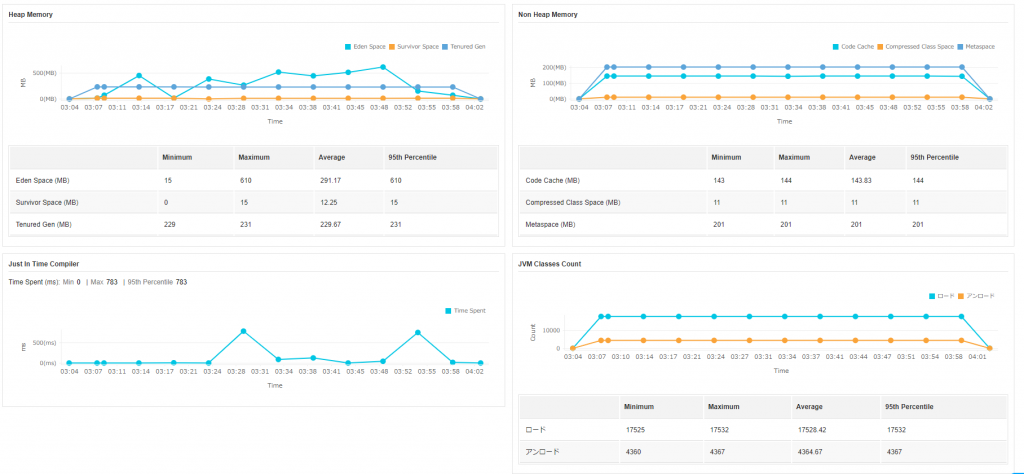Select the アンロード row in classes table
The width and height of the screenshot is (1024, 474).
[x=762, y=451]
